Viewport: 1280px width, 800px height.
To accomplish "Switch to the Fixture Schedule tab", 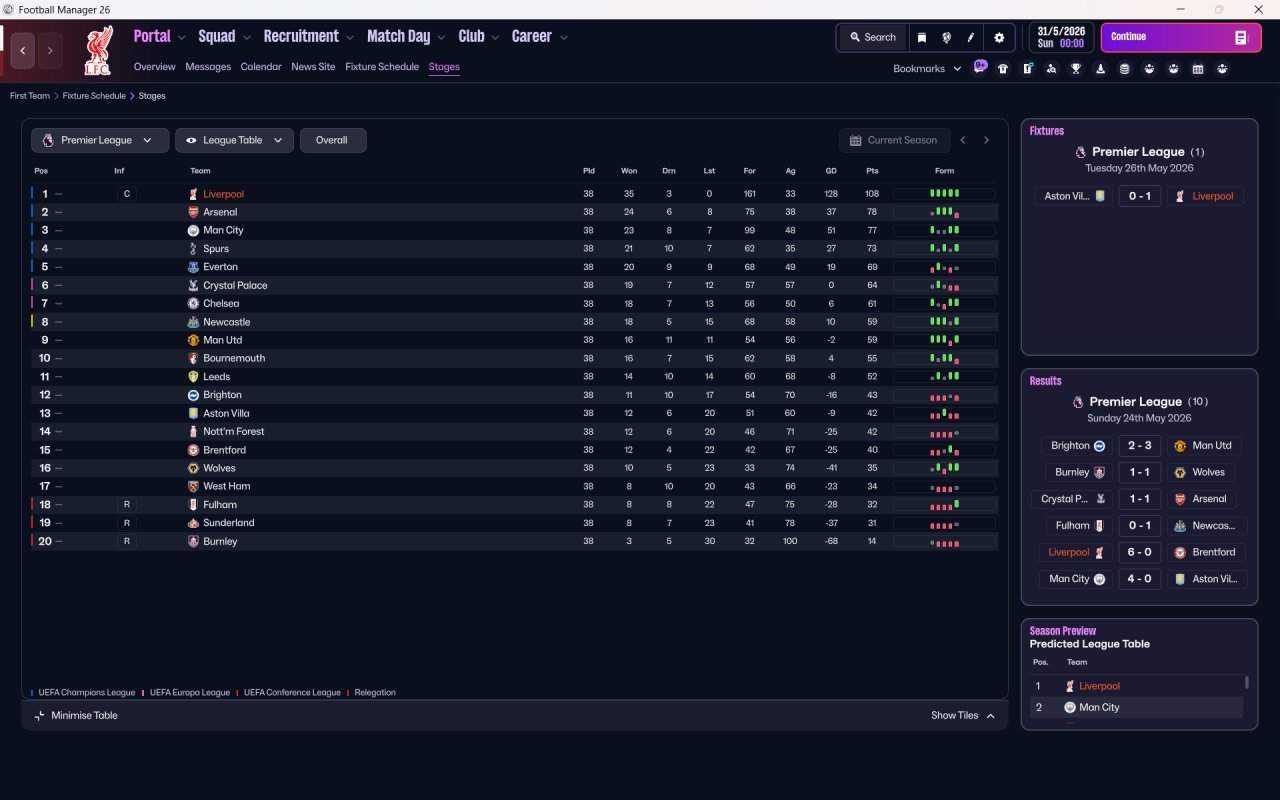I will pos(382,67).
